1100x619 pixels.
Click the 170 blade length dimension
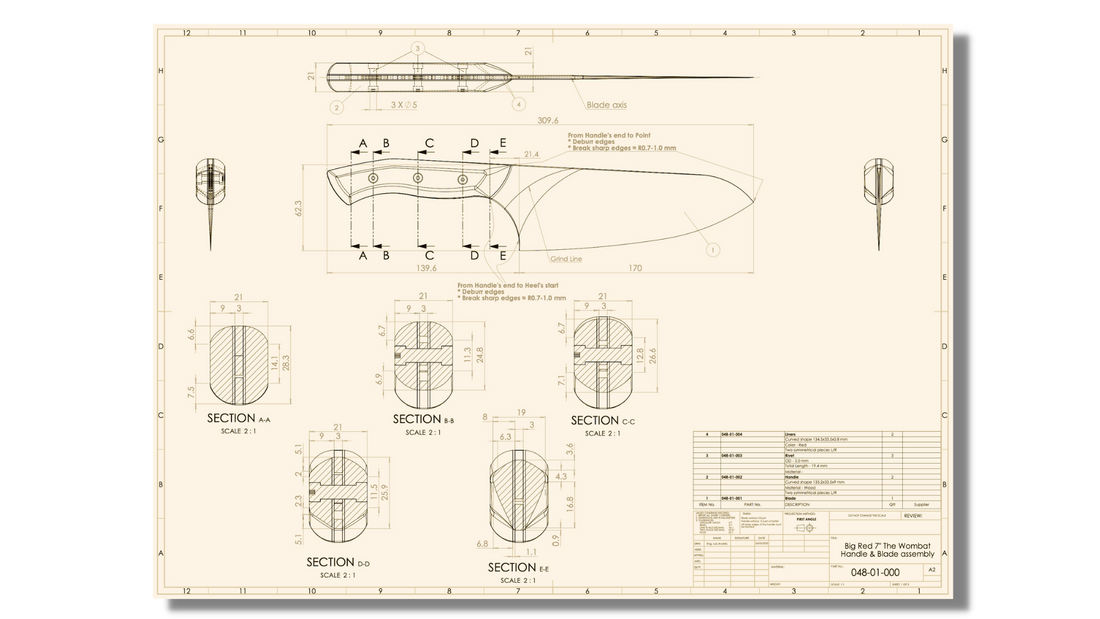(x=635, y=268)
